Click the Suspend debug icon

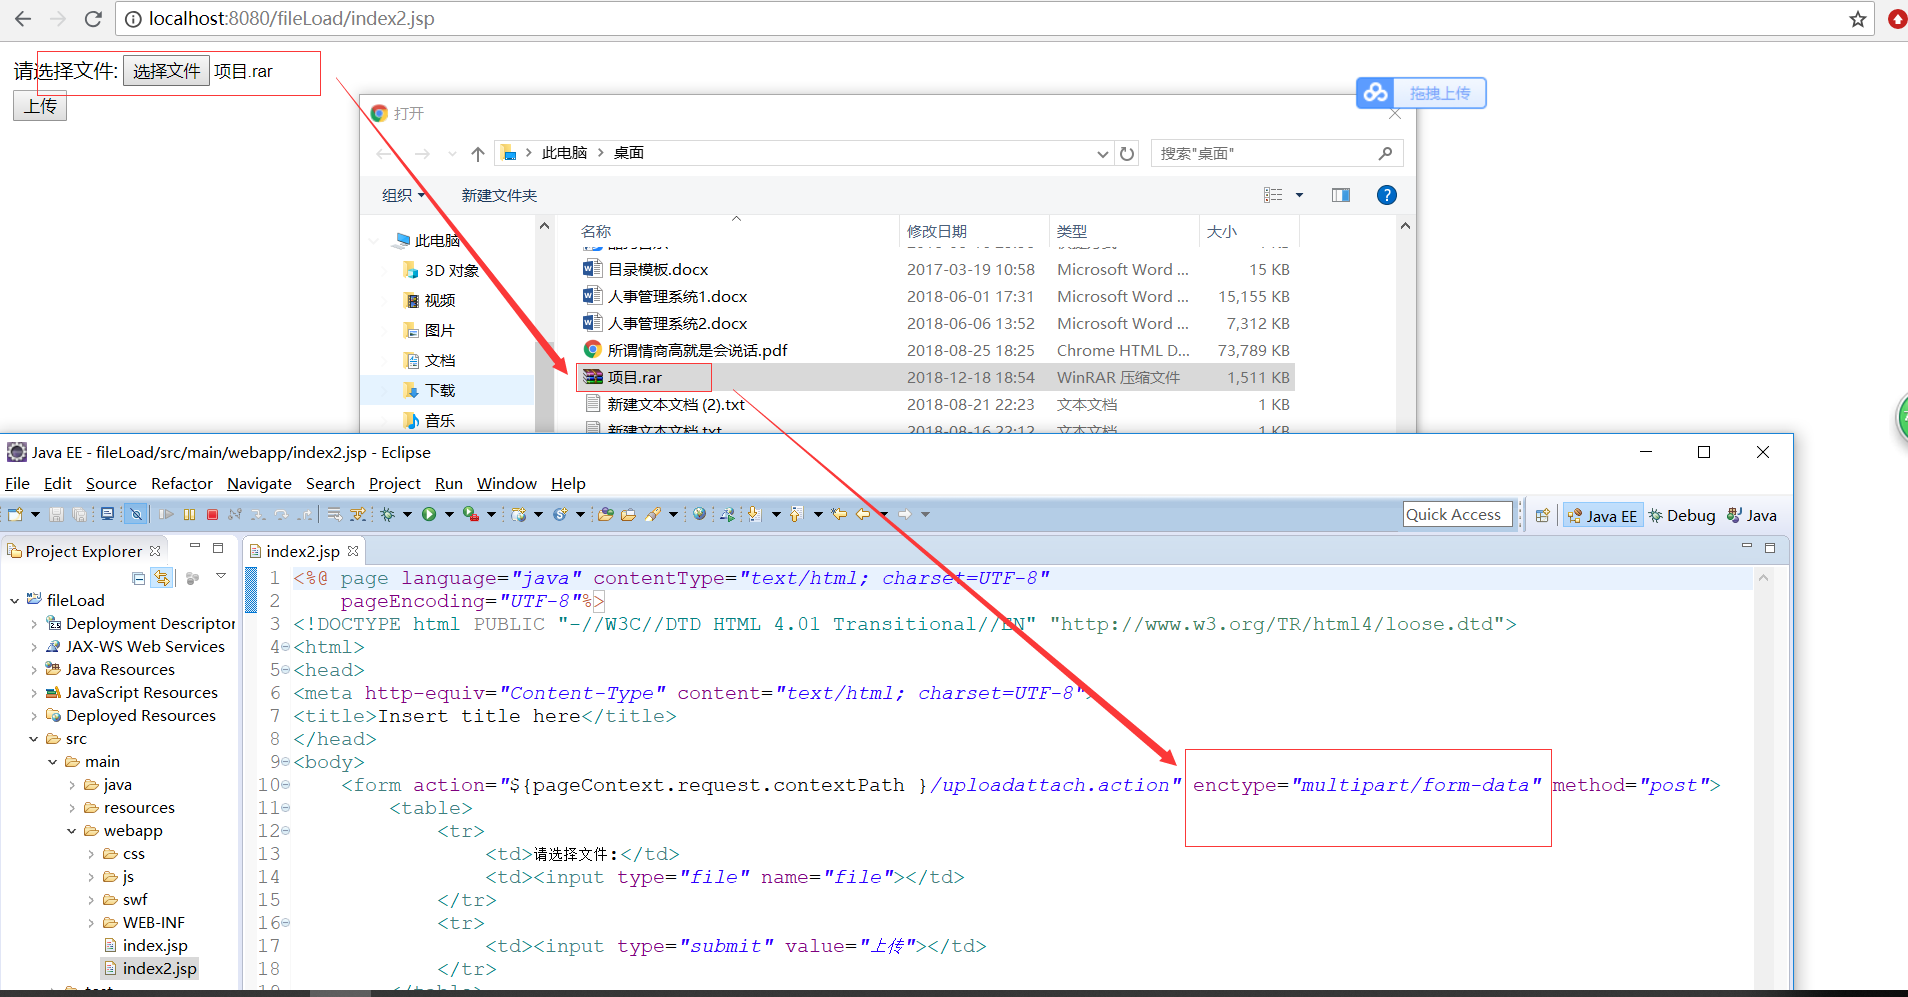point(189,514)
